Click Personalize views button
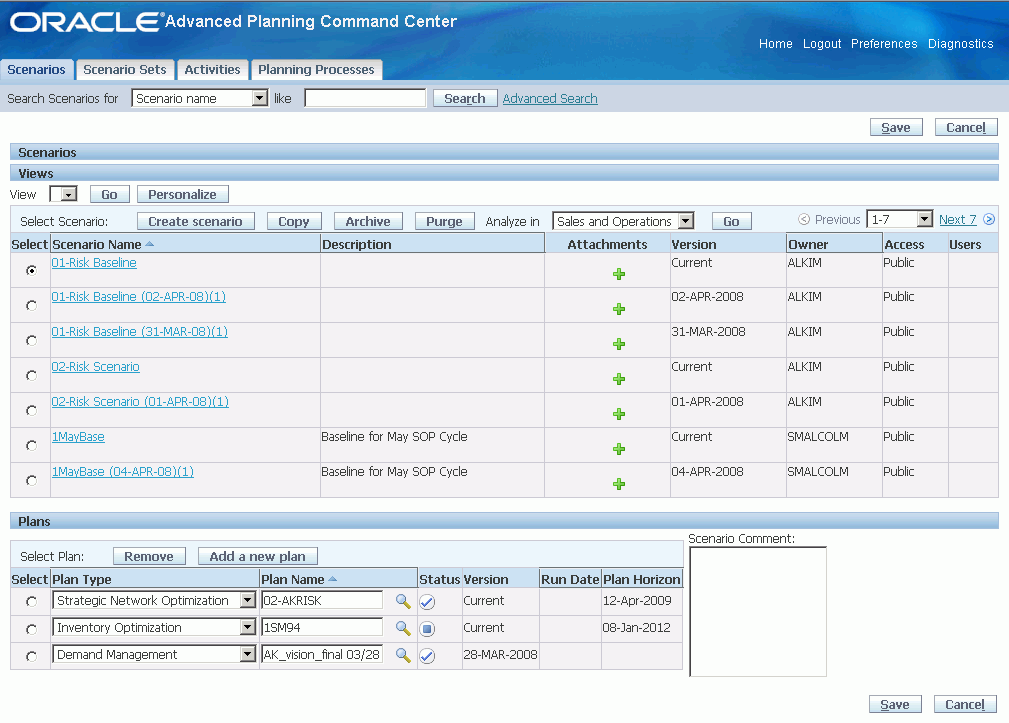The height and width of the screenshot is (723, 1009). pos(182,194)
